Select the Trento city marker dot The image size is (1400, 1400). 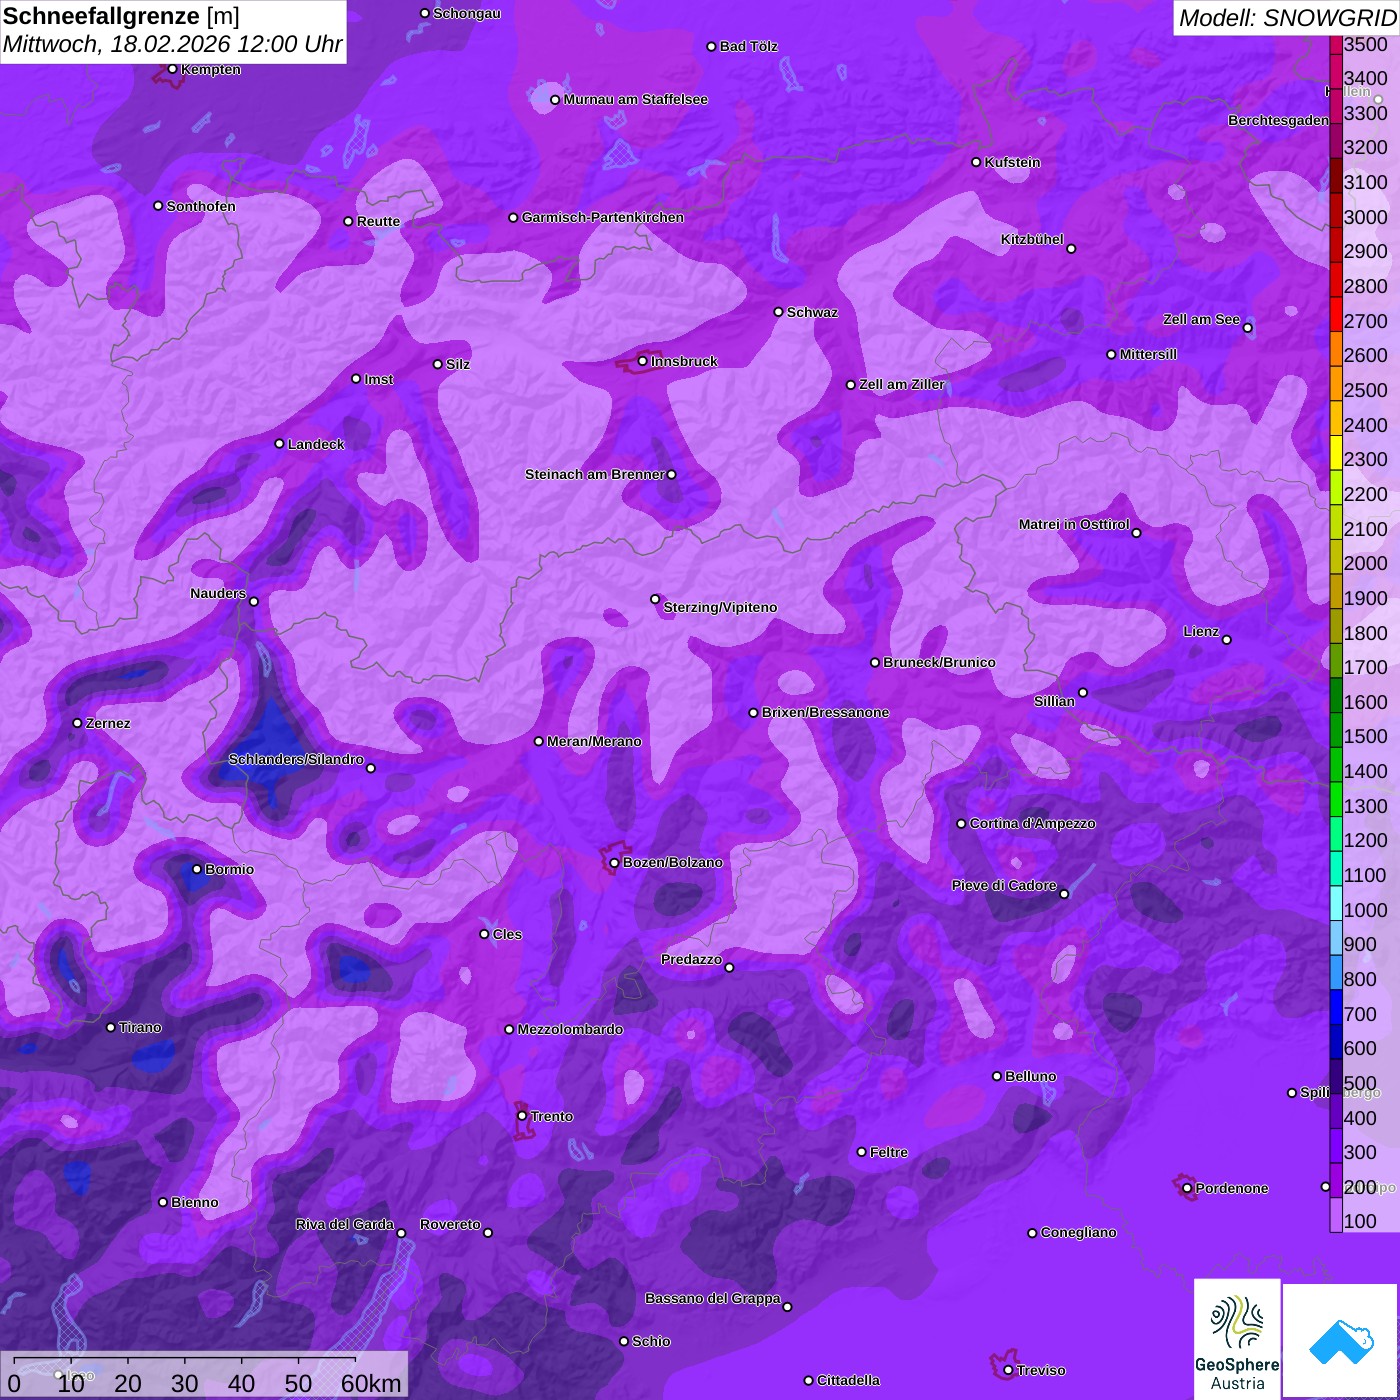coord(522,1116)
